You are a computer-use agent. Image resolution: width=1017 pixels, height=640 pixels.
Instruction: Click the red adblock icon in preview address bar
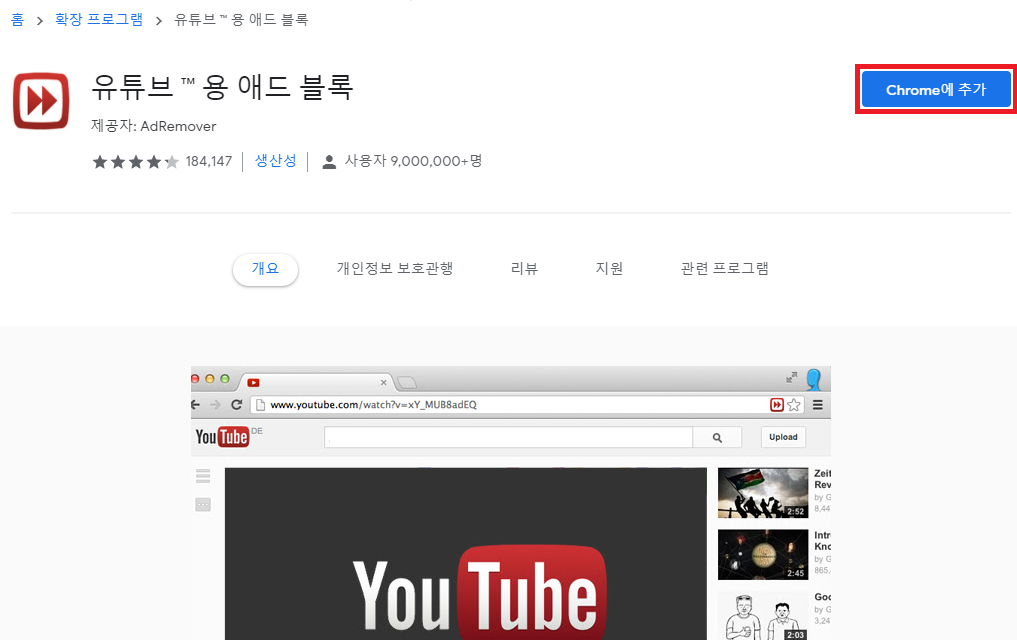pos(777,405)
